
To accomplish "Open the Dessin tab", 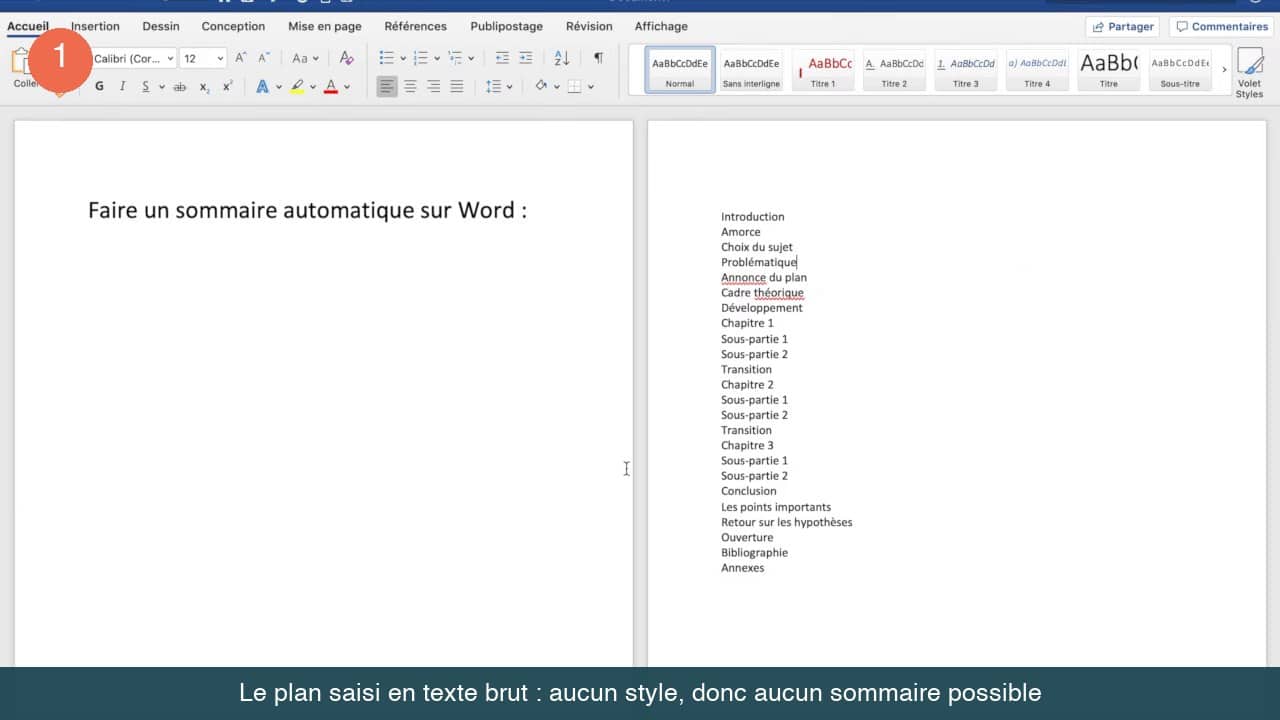I will pos(160,26).
